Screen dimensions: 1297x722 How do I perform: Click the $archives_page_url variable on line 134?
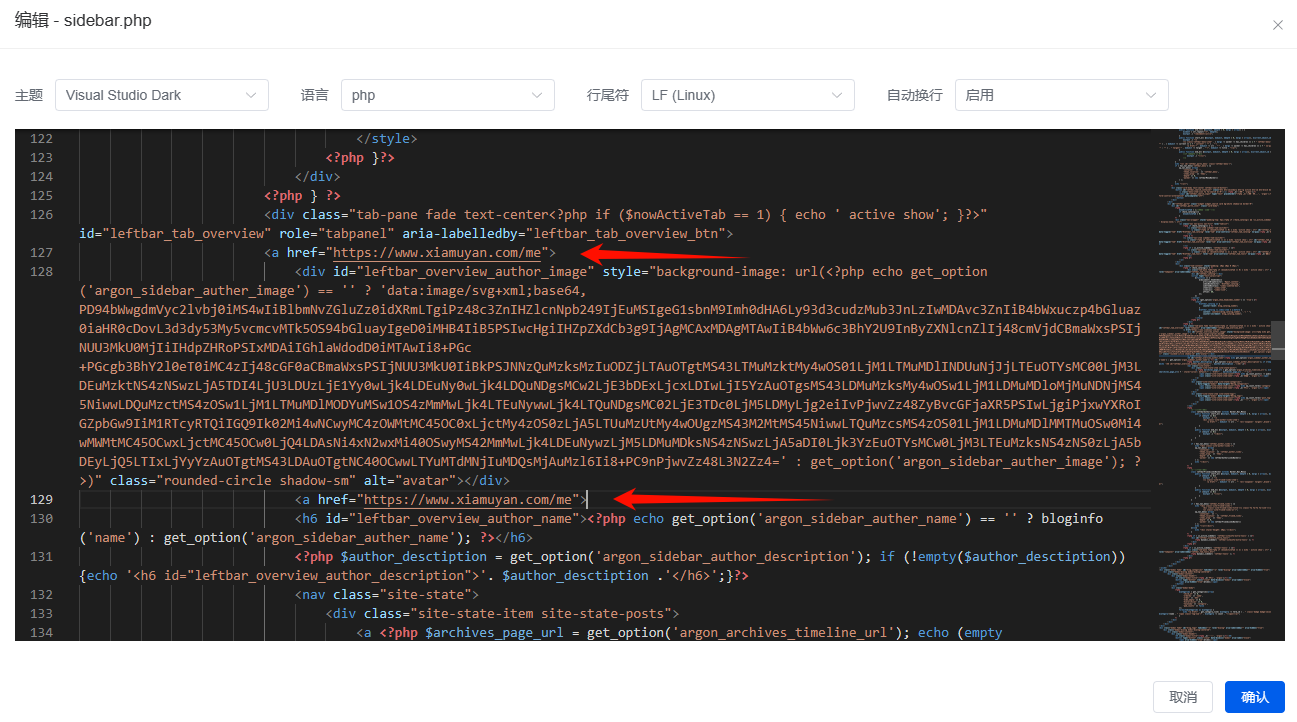(x=495, y=633)
